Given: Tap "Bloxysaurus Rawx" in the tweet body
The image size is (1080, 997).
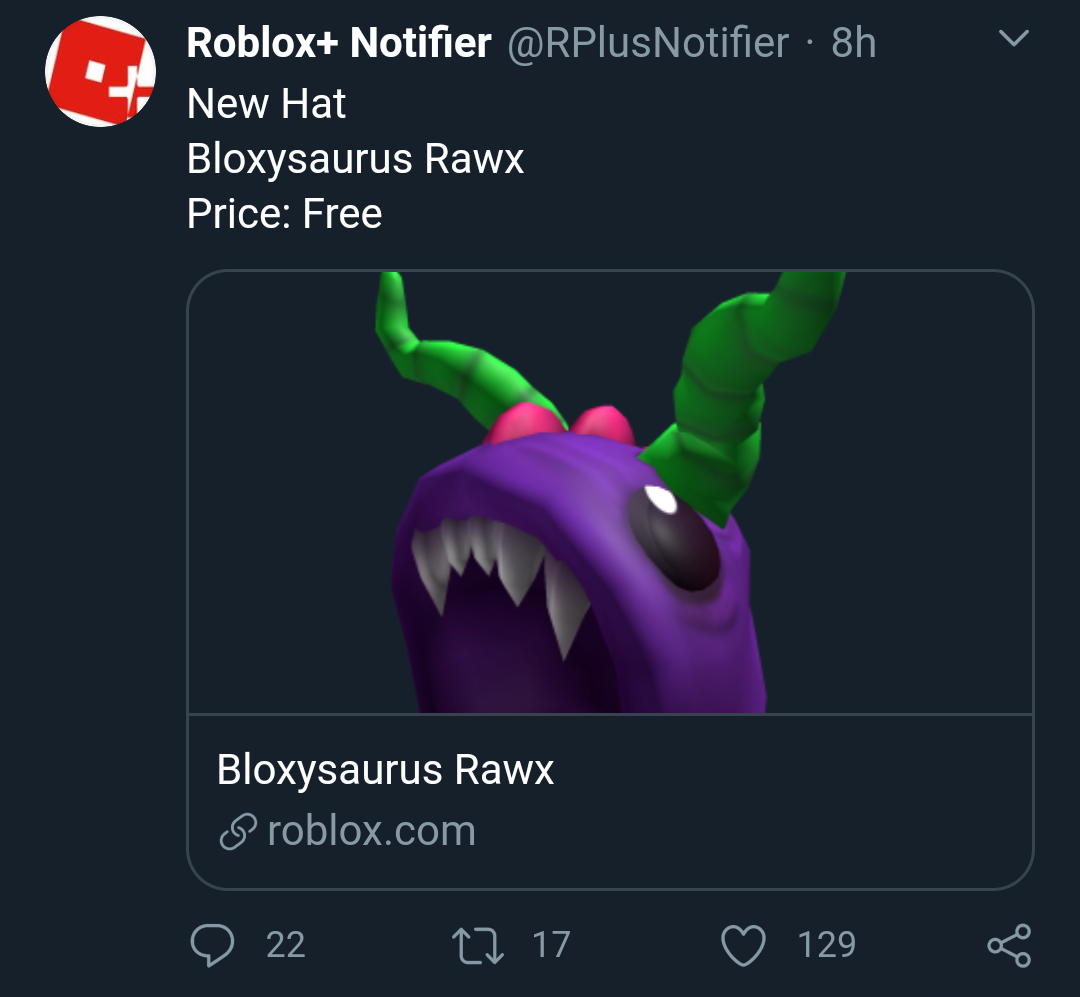Looking at the screenshot, I should click(x=355, y=159).
